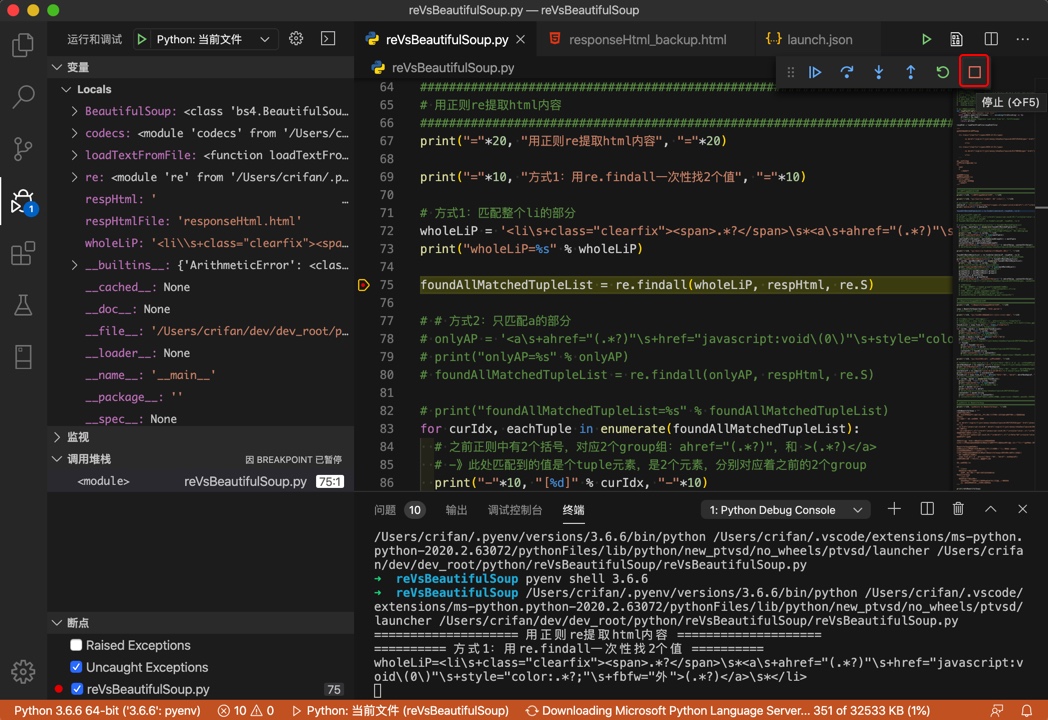Click Downloading Microsoft Python Language Server status
The image size is (1048, 720).
pos(727,711)
